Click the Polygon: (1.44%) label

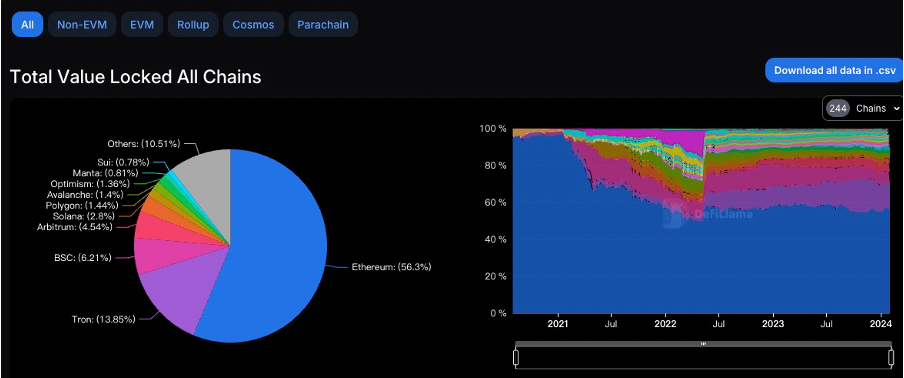point(82,205)
